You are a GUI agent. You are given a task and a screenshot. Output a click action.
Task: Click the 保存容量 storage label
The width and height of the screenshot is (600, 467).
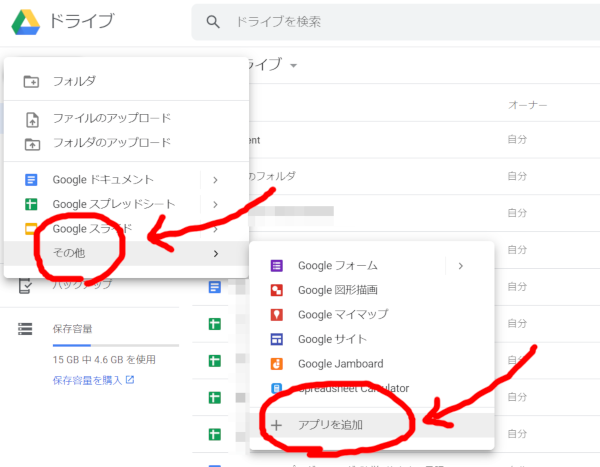pyautogui.click(x=72, y=329)
